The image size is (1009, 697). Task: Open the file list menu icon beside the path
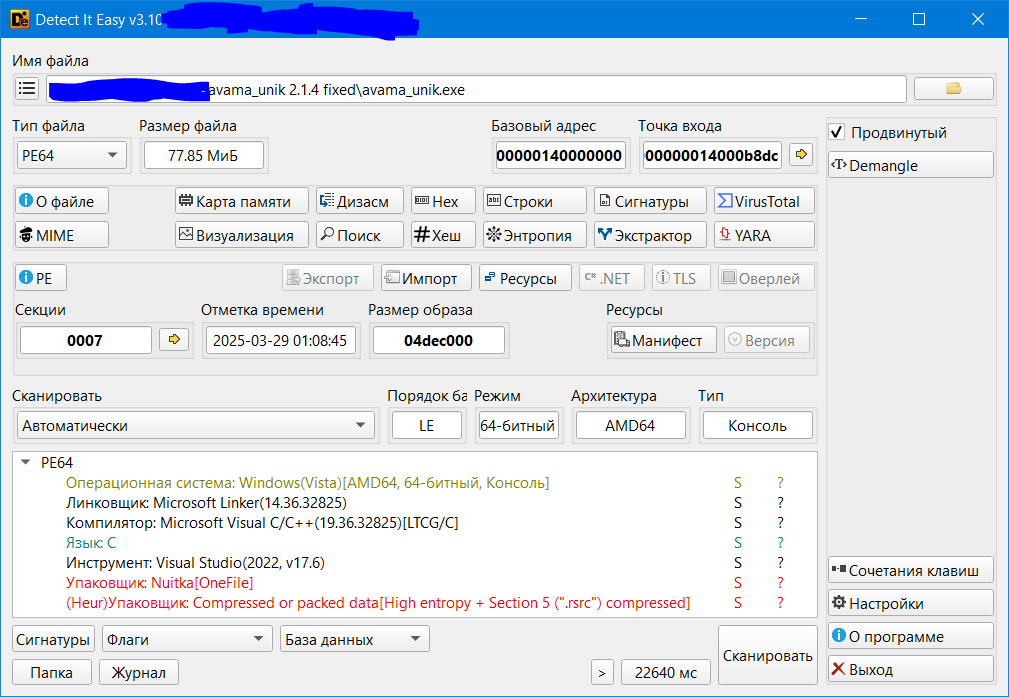[x=27, y=88]
